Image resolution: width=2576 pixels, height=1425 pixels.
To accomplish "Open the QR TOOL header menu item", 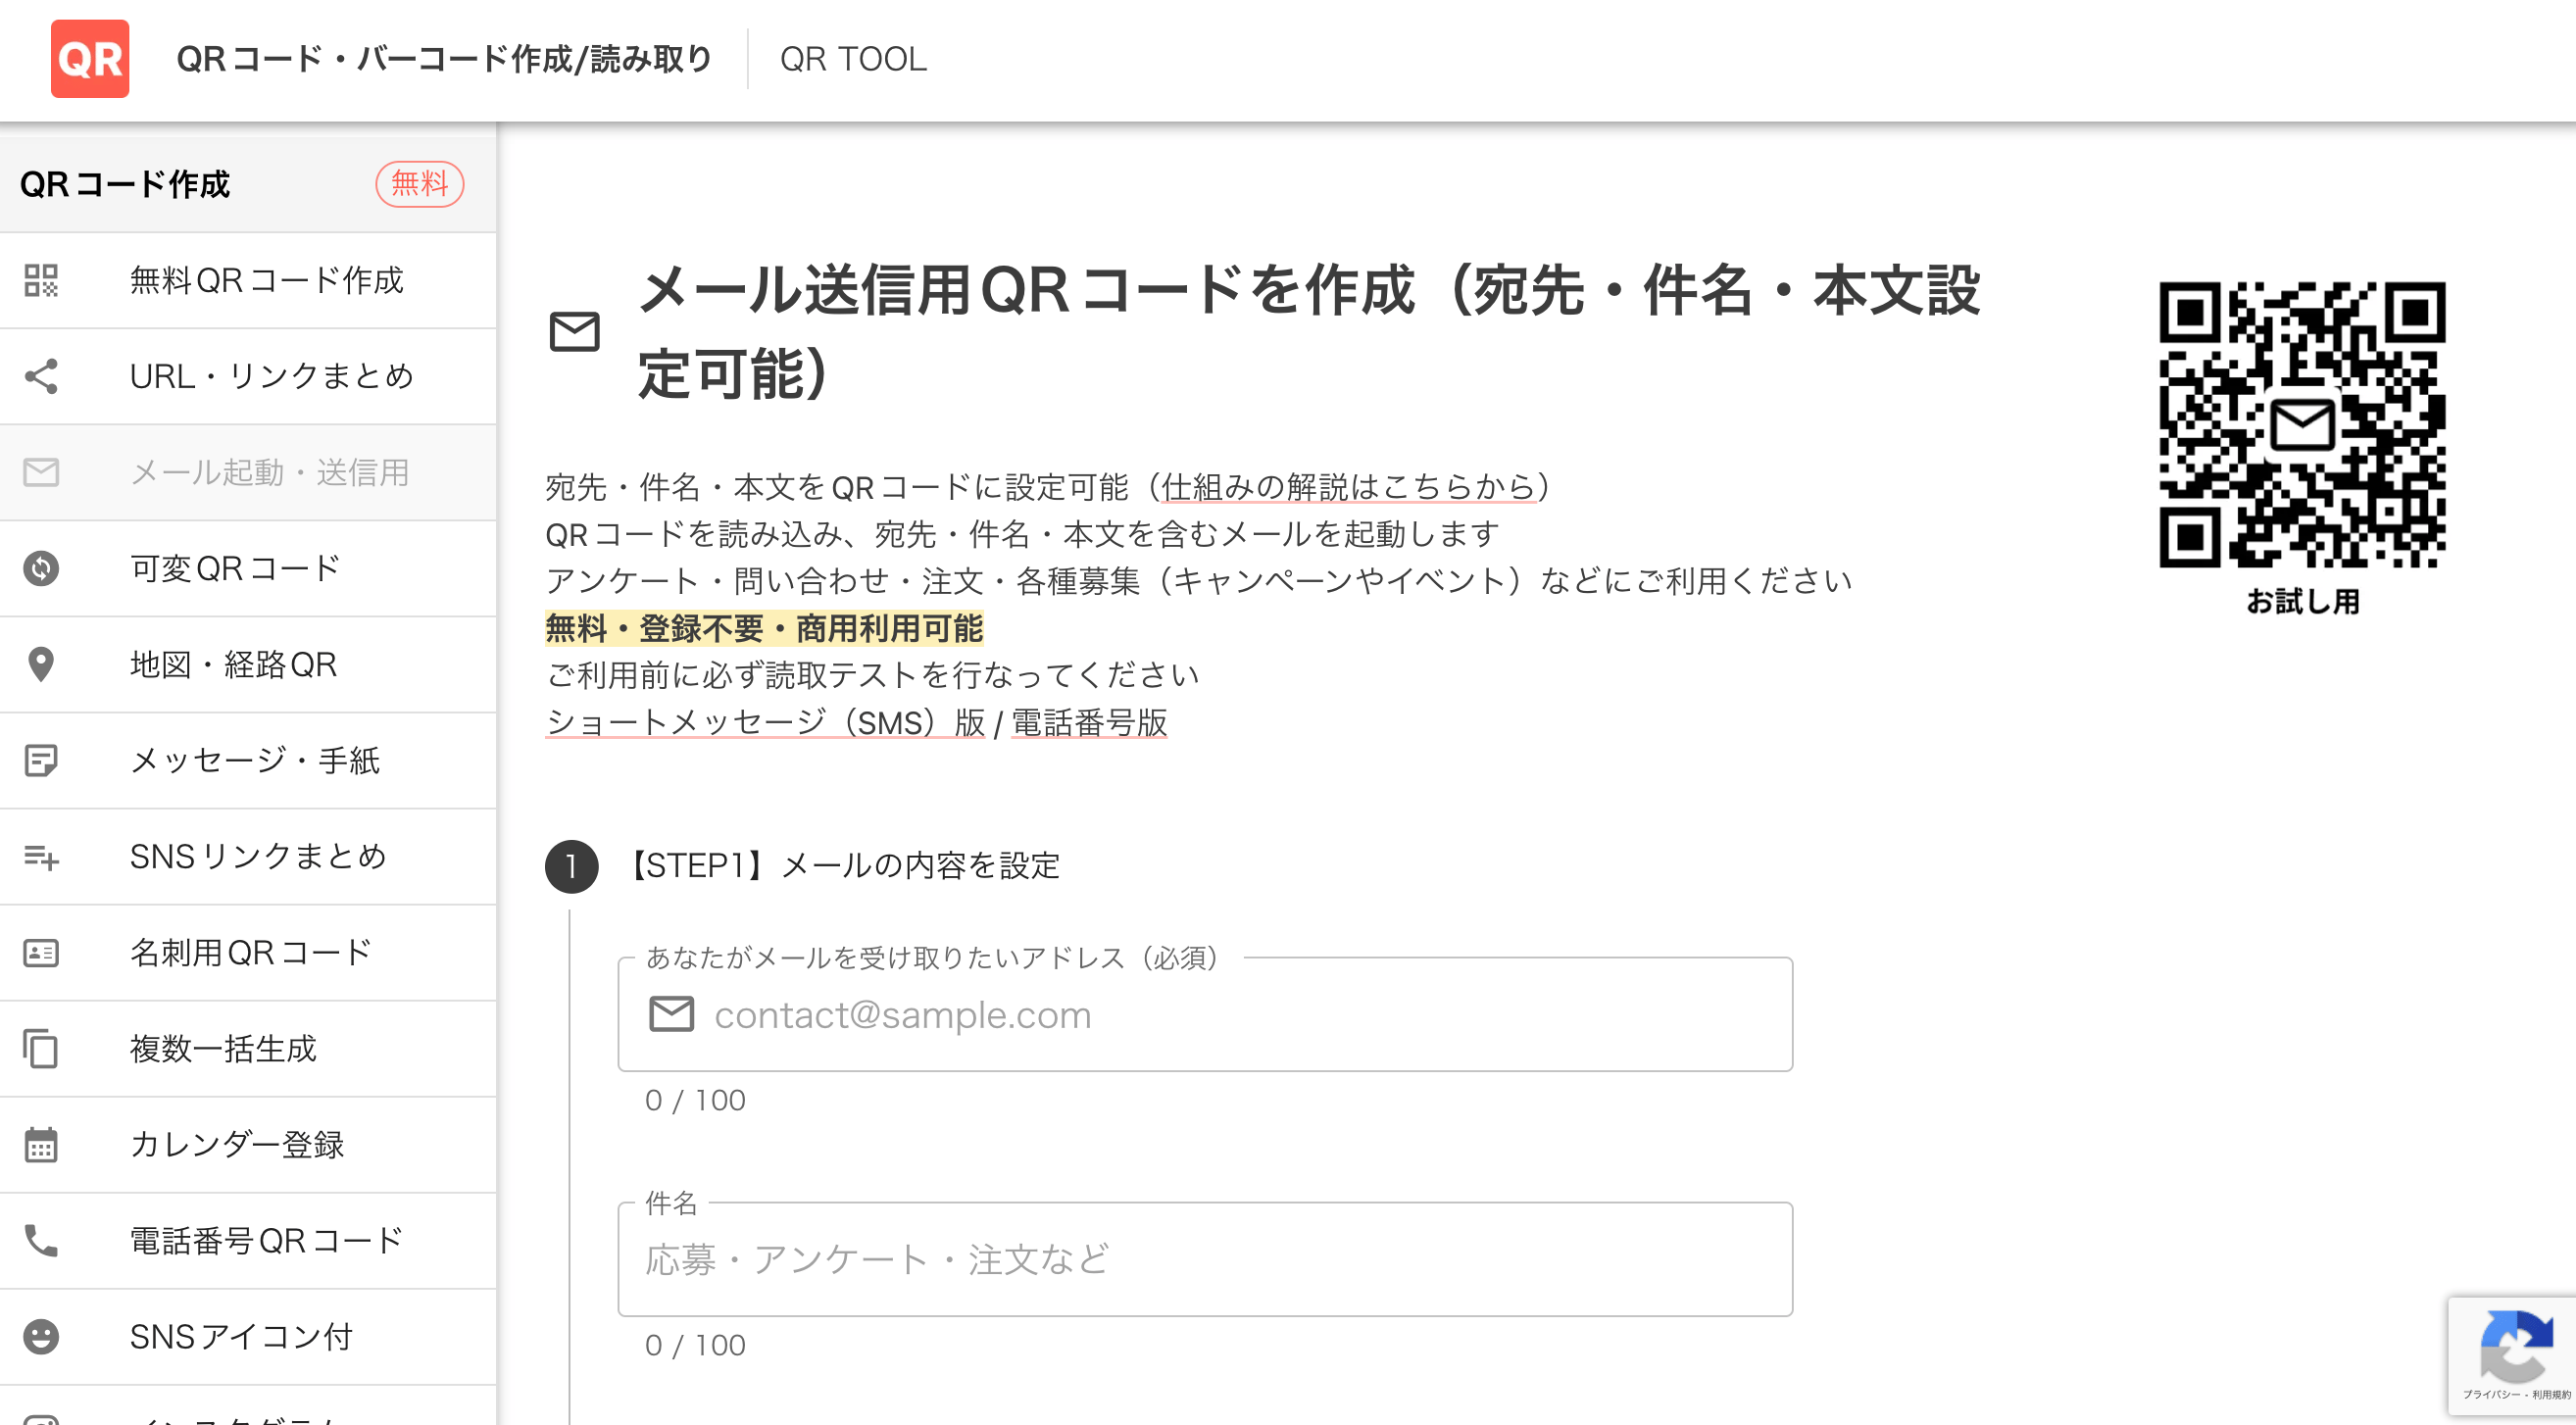I will [x=853, y=59].
